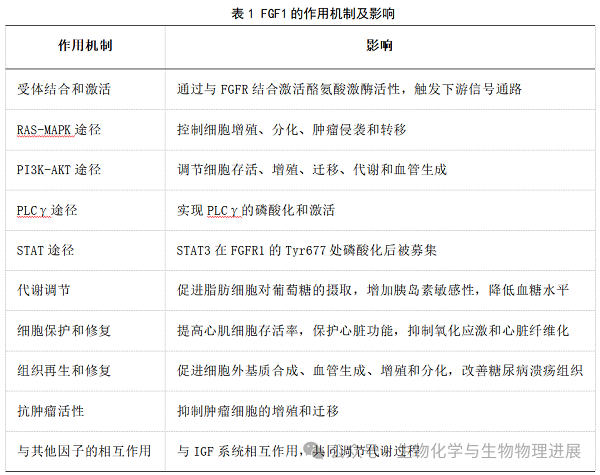Select the STAT 途径 cell
This screenshot has width=600, height=475.
pyautogui.click(x=46, y=250)
